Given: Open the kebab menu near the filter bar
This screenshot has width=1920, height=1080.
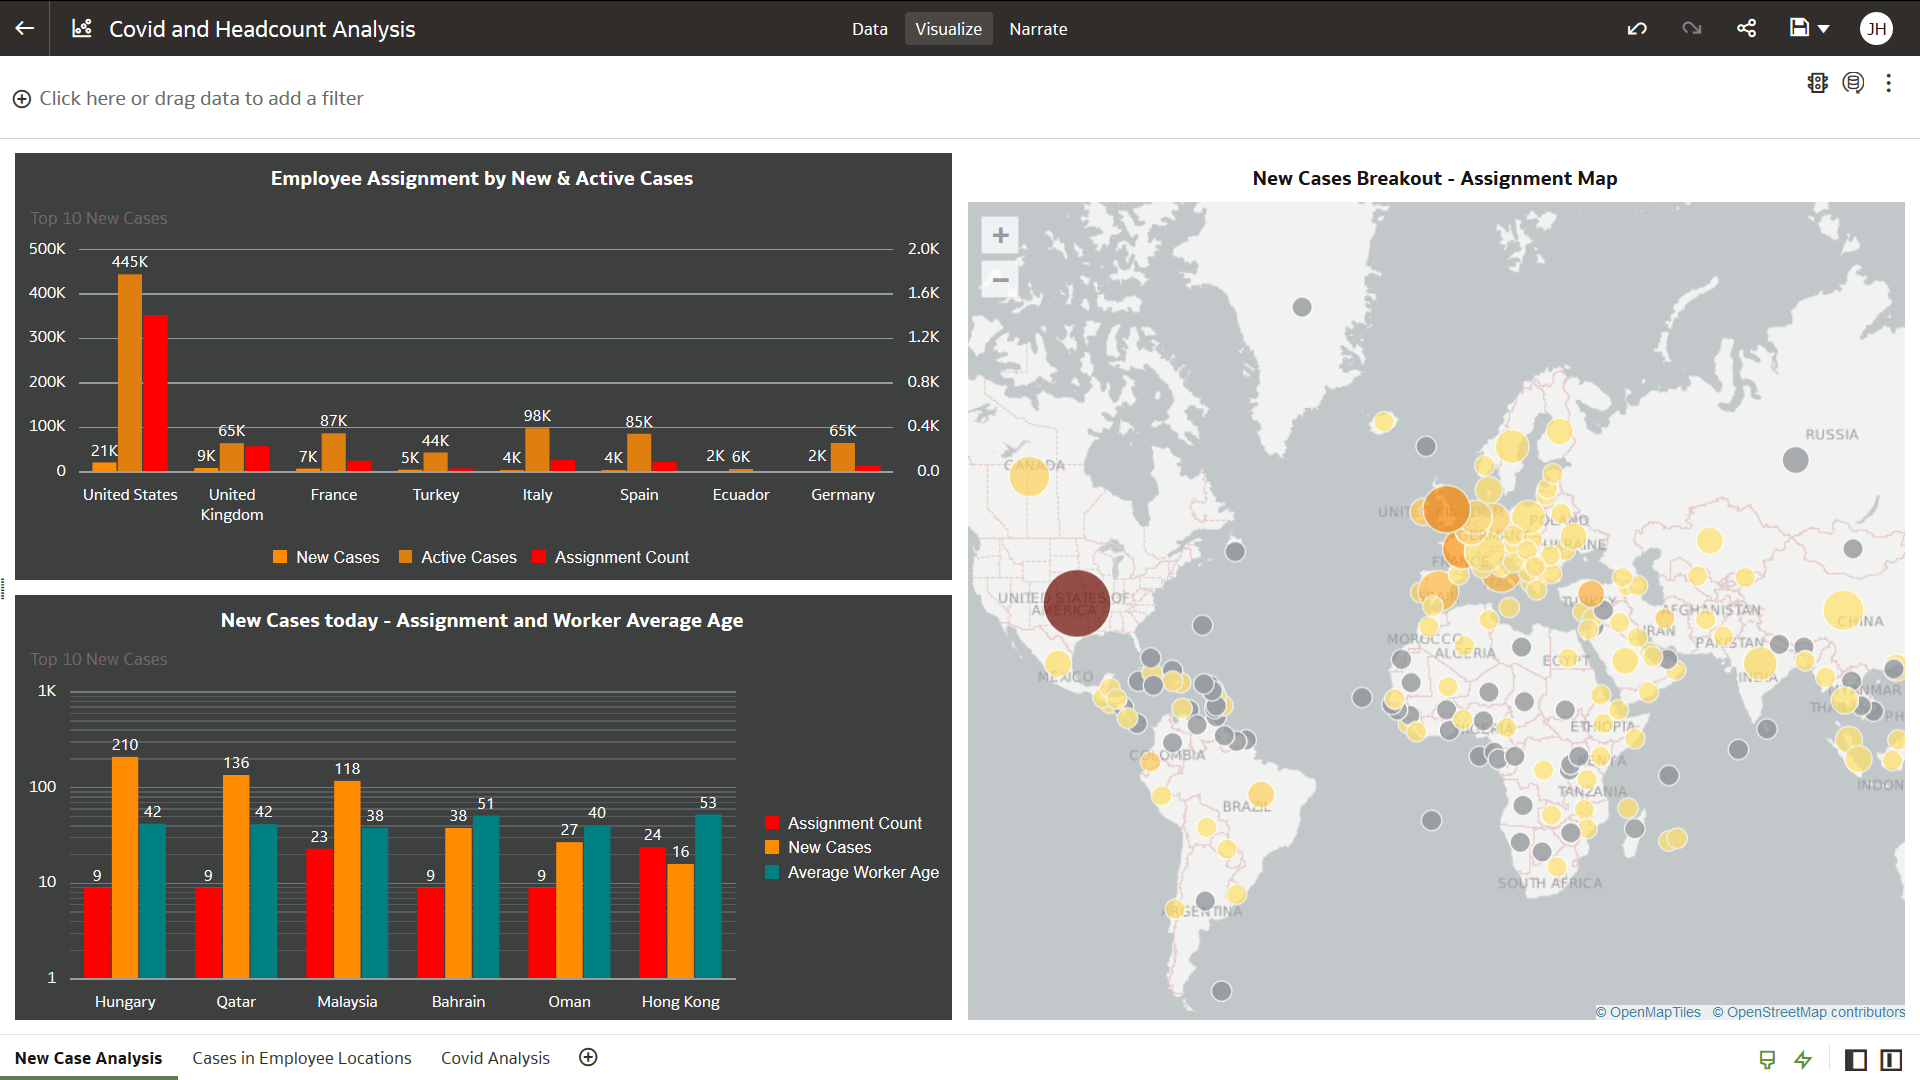Looking at the screenshot, I should click(x=1889, y=83).
